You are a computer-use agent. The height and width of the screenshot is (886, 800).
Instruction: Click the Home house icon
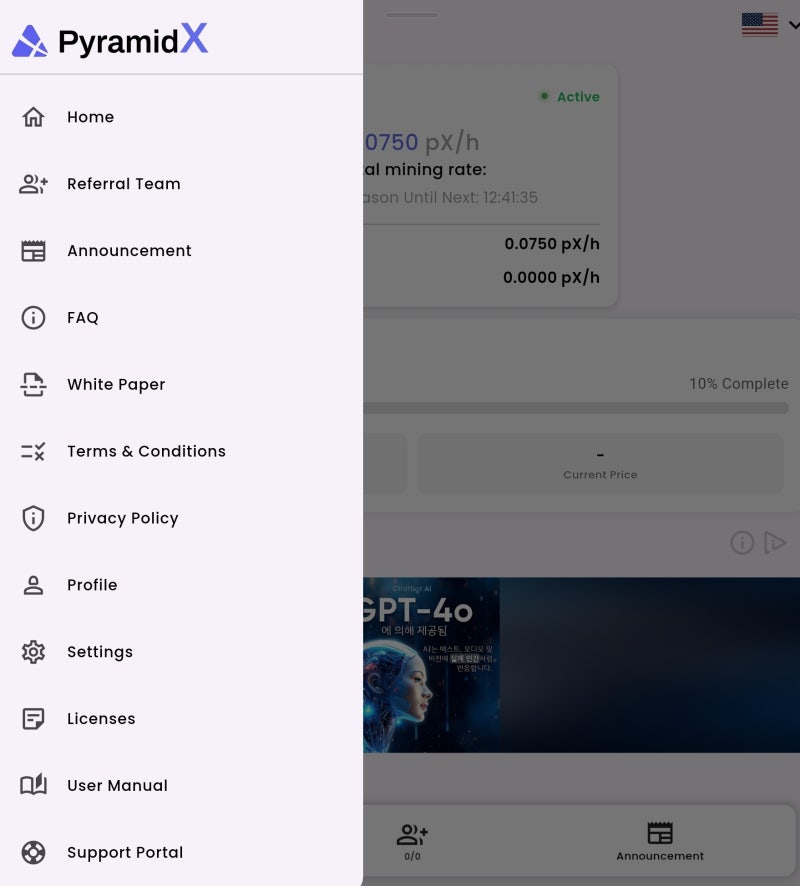click(33, 117)
